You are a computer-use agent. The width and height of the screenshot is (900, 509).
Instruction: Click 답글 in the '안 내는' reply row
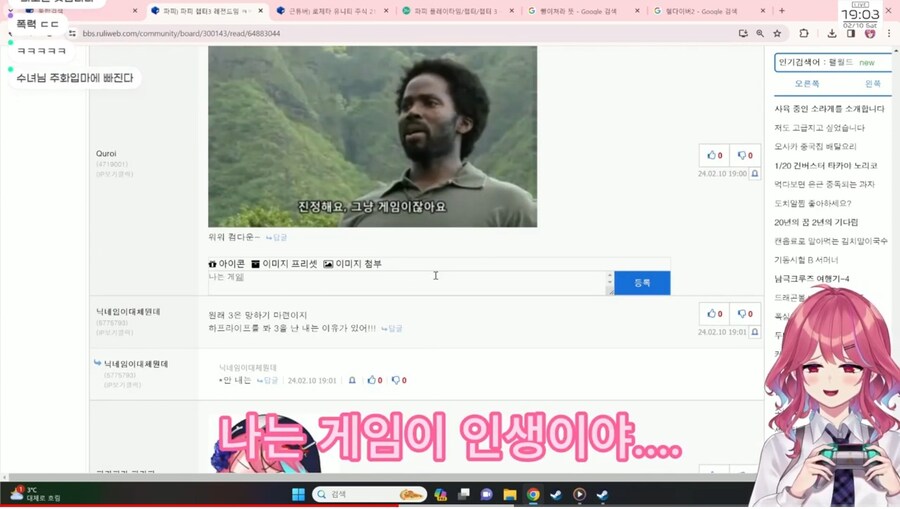pyautogui.click(x=267, y=380)
